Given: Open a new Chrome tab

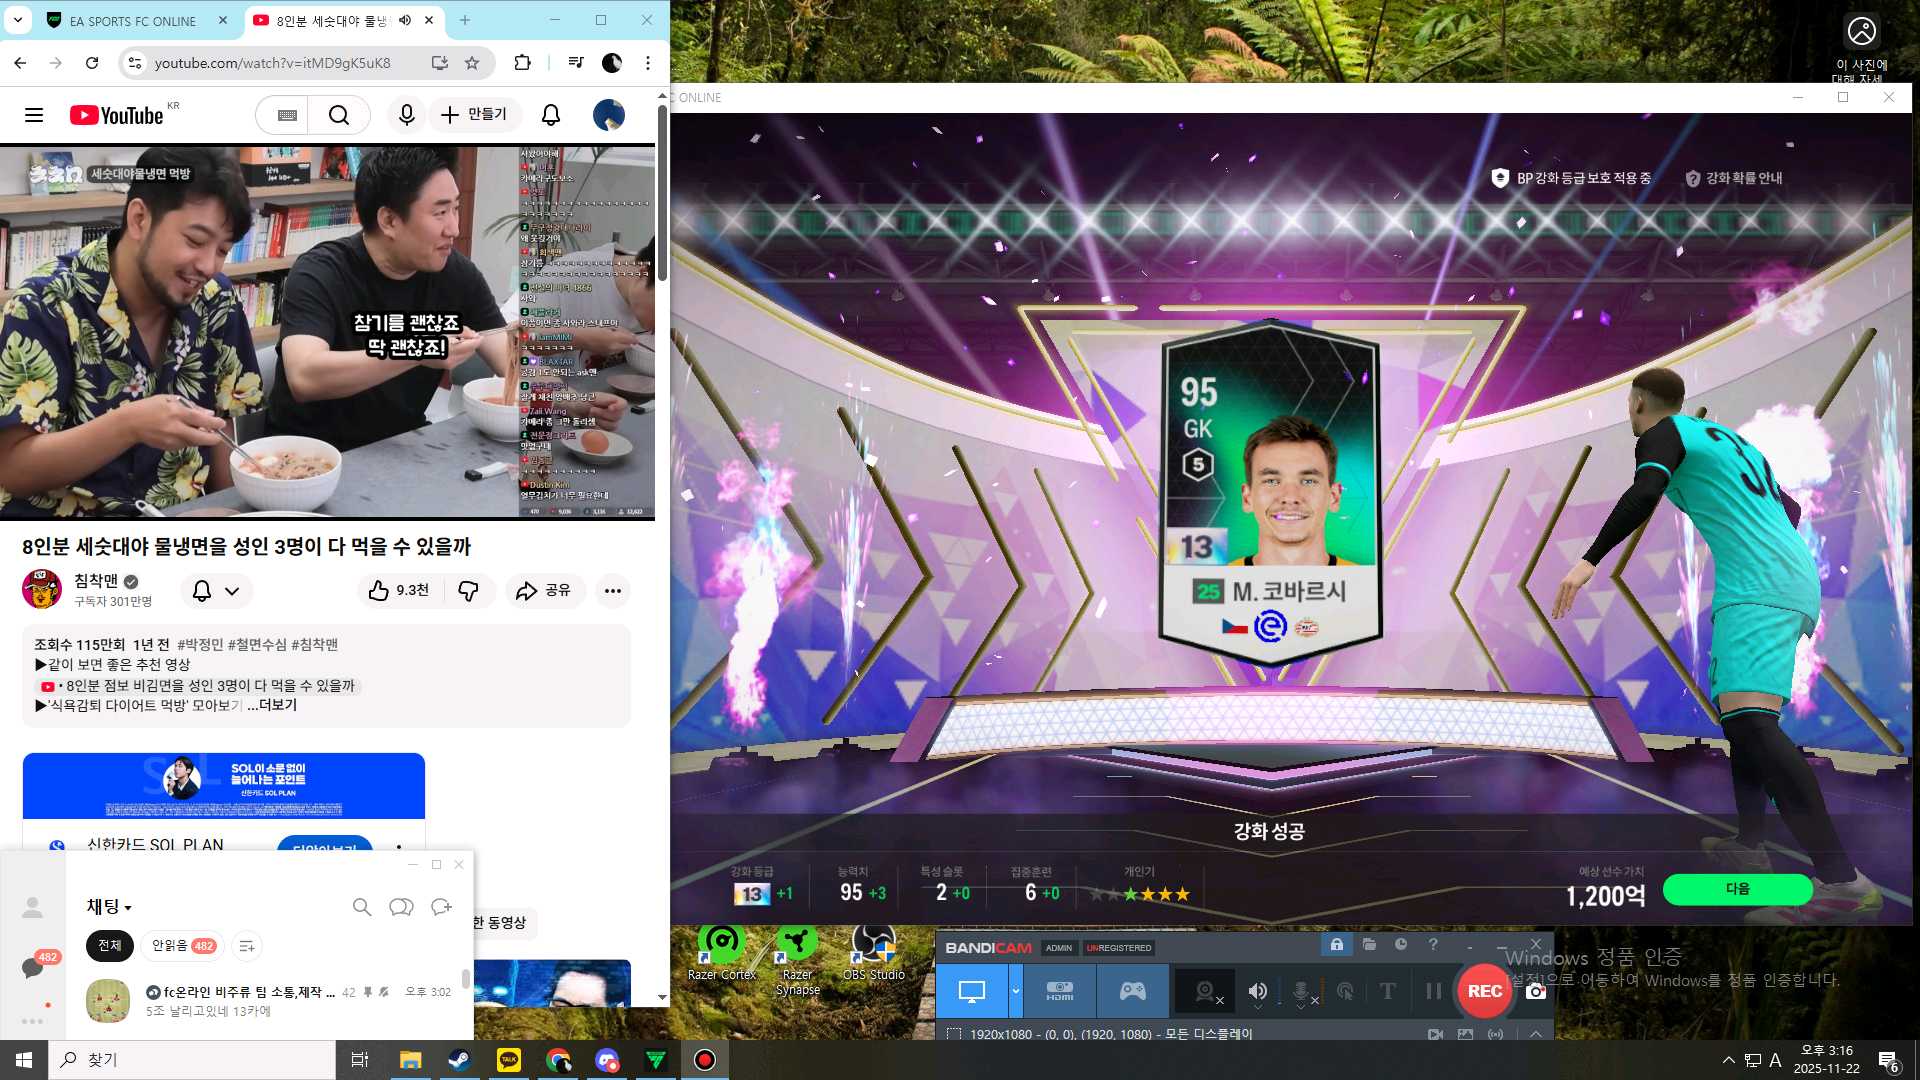Looking at the screenshot, I should [465, 20].
